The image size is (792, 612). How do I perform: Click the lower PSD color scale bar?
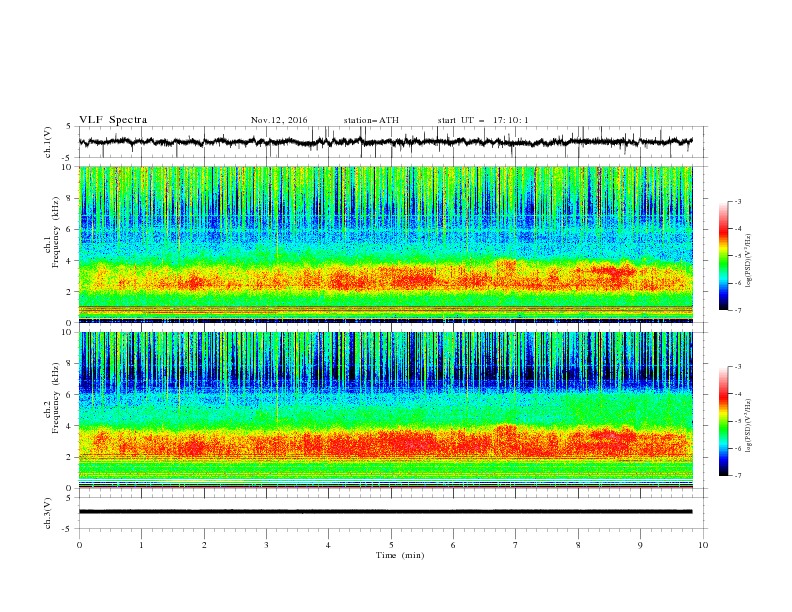coord(723,421)
